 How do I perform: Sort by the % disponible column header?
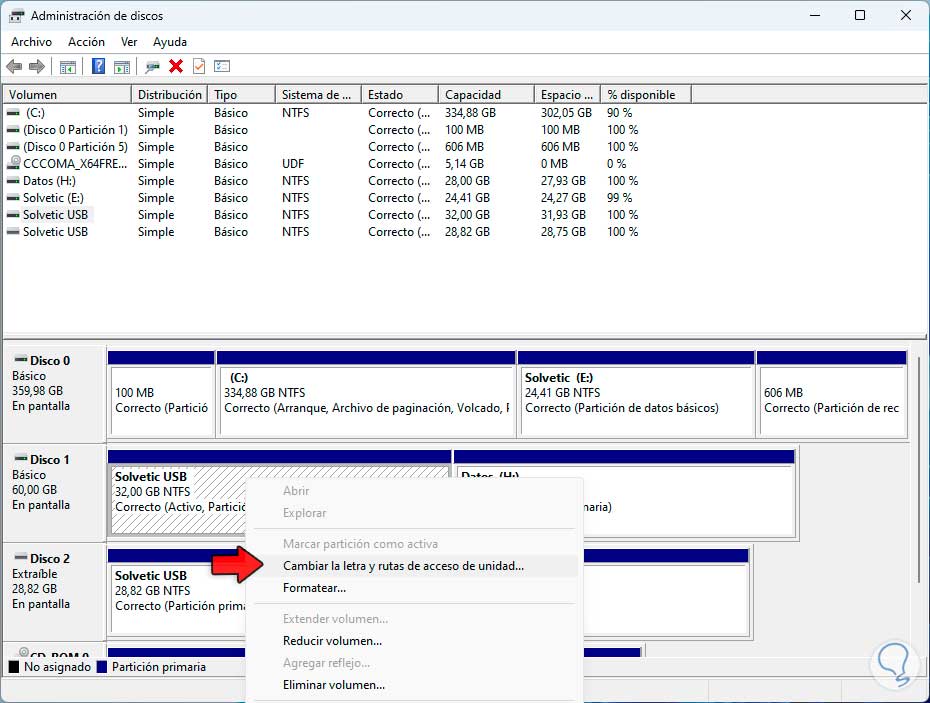point(646,94)
